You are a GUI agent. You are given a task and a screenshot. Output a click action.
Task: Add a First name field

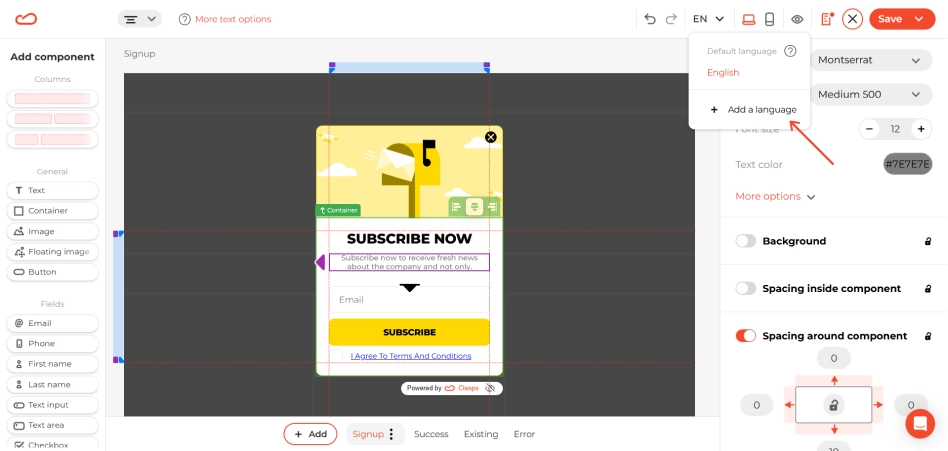click(x=53, y=364)
